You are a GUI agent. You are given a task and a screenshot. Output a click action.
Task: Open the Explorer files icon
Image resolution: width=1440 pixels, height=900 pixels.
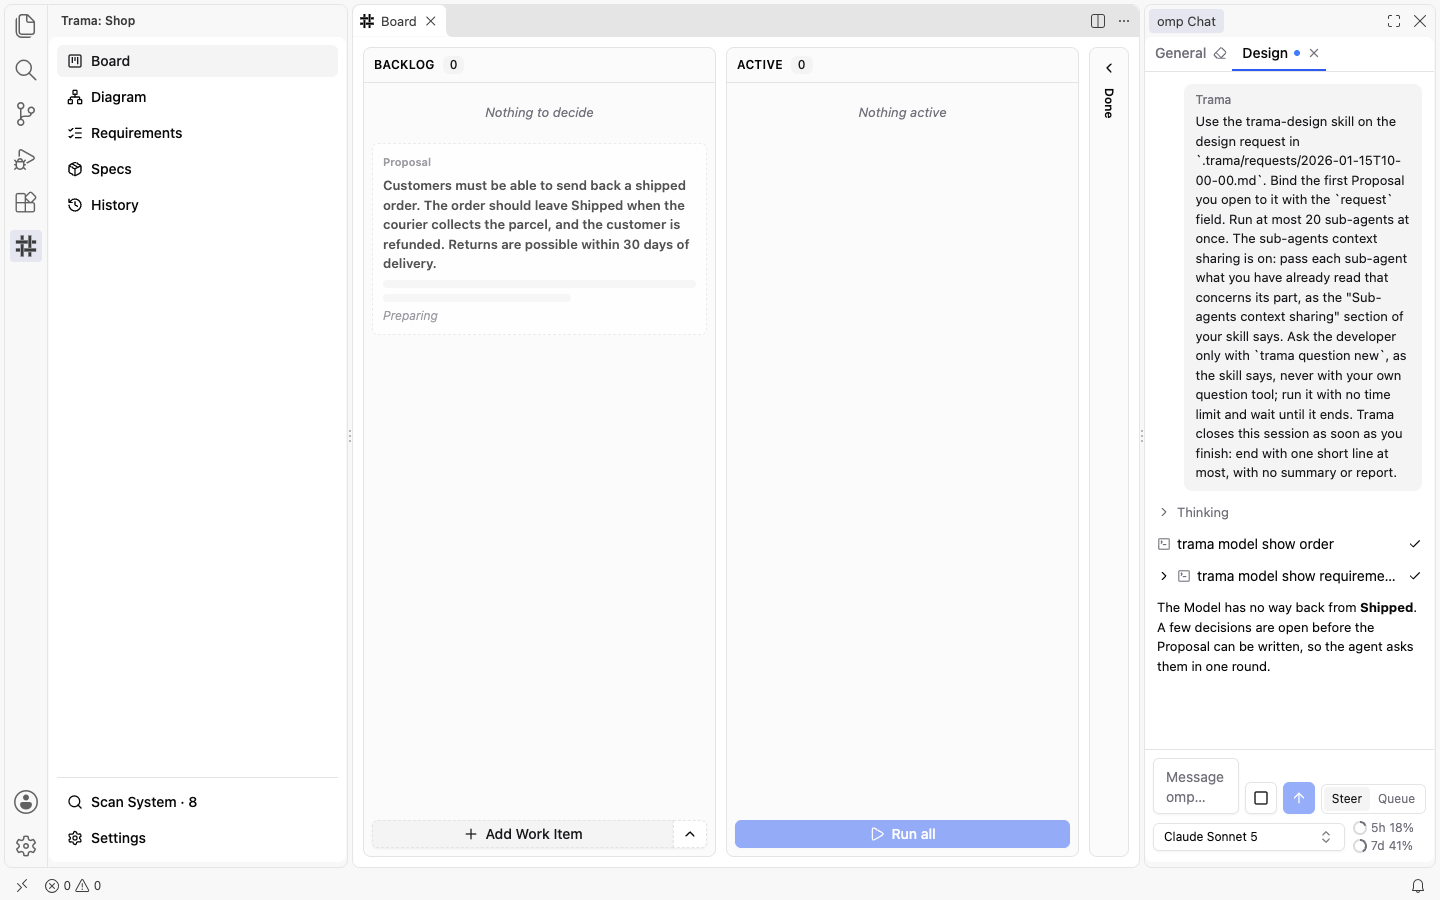pos(26,26)
